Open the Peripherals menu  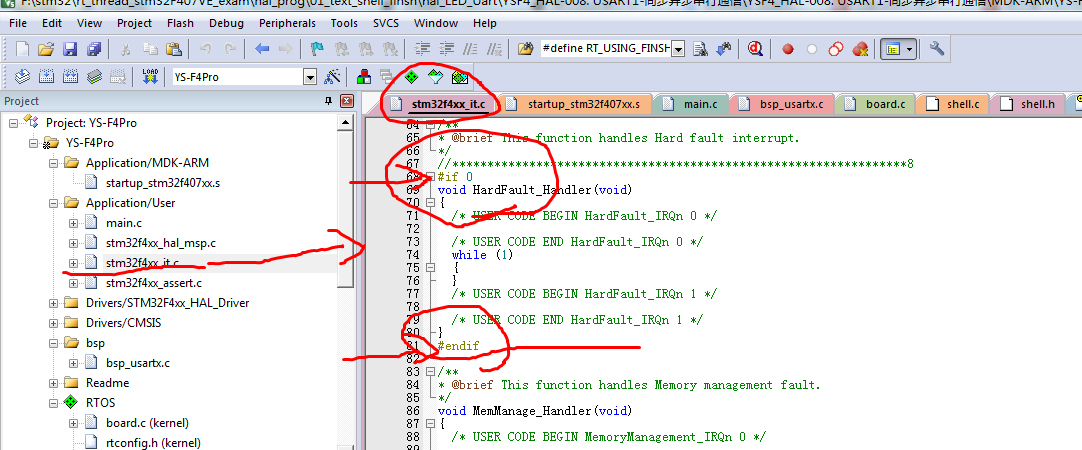287,23
